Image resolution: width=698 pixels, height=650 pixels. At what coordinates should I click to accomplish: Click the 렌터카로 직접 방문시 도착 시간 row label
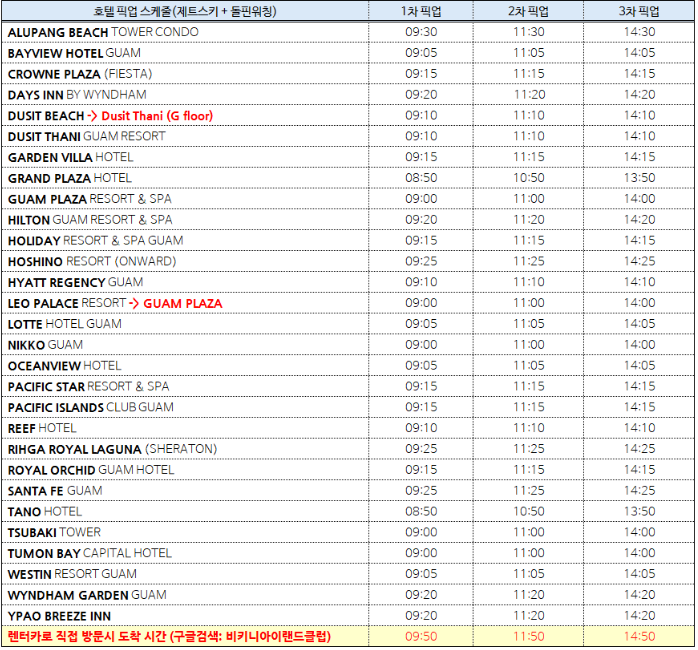coord(168,636)
